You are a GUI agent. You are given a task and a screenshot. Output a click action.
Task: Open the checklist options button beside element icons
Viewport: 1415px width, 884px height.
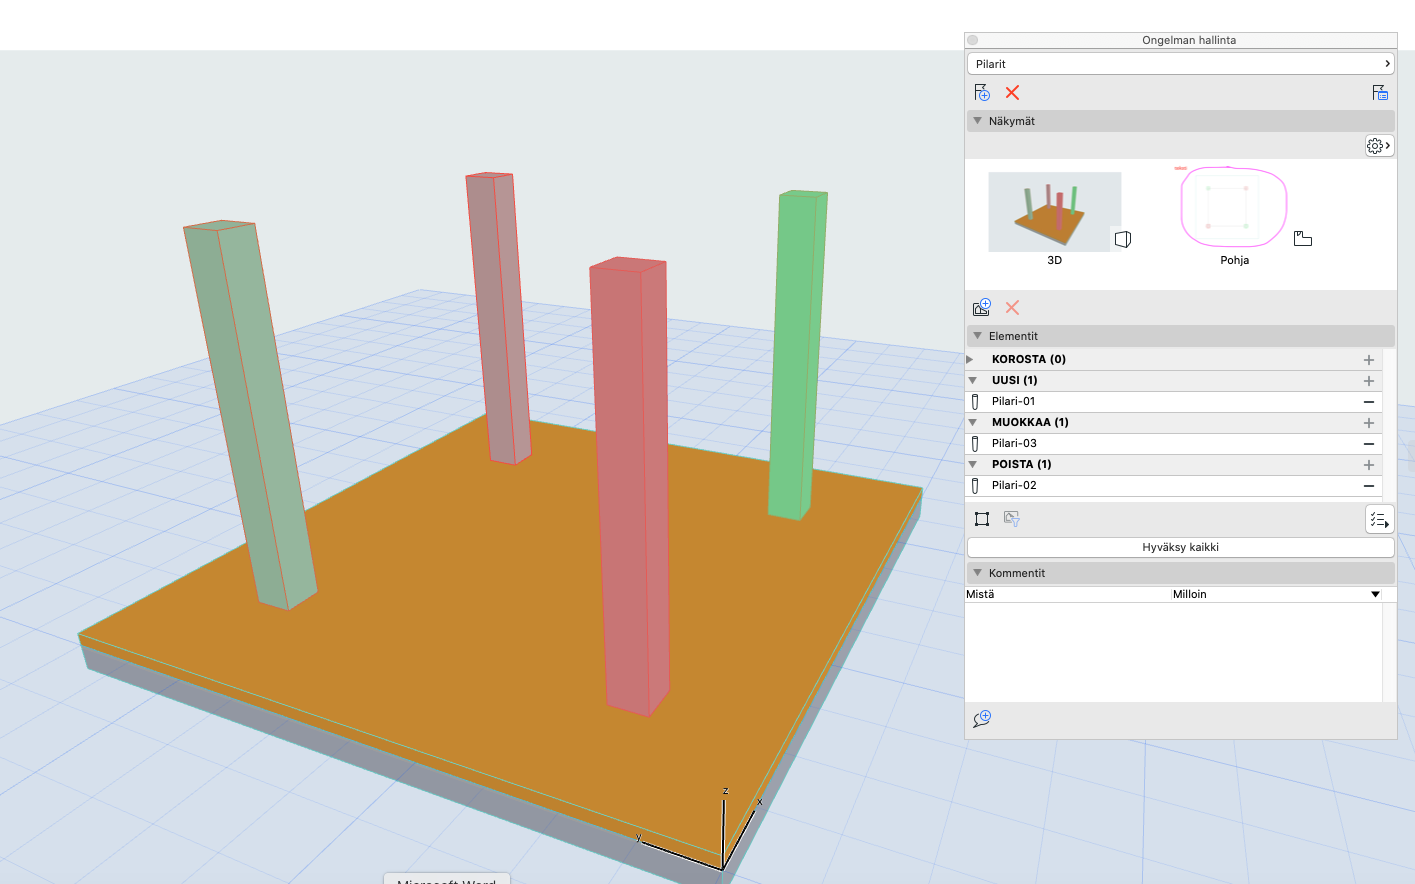point(1379,519)
